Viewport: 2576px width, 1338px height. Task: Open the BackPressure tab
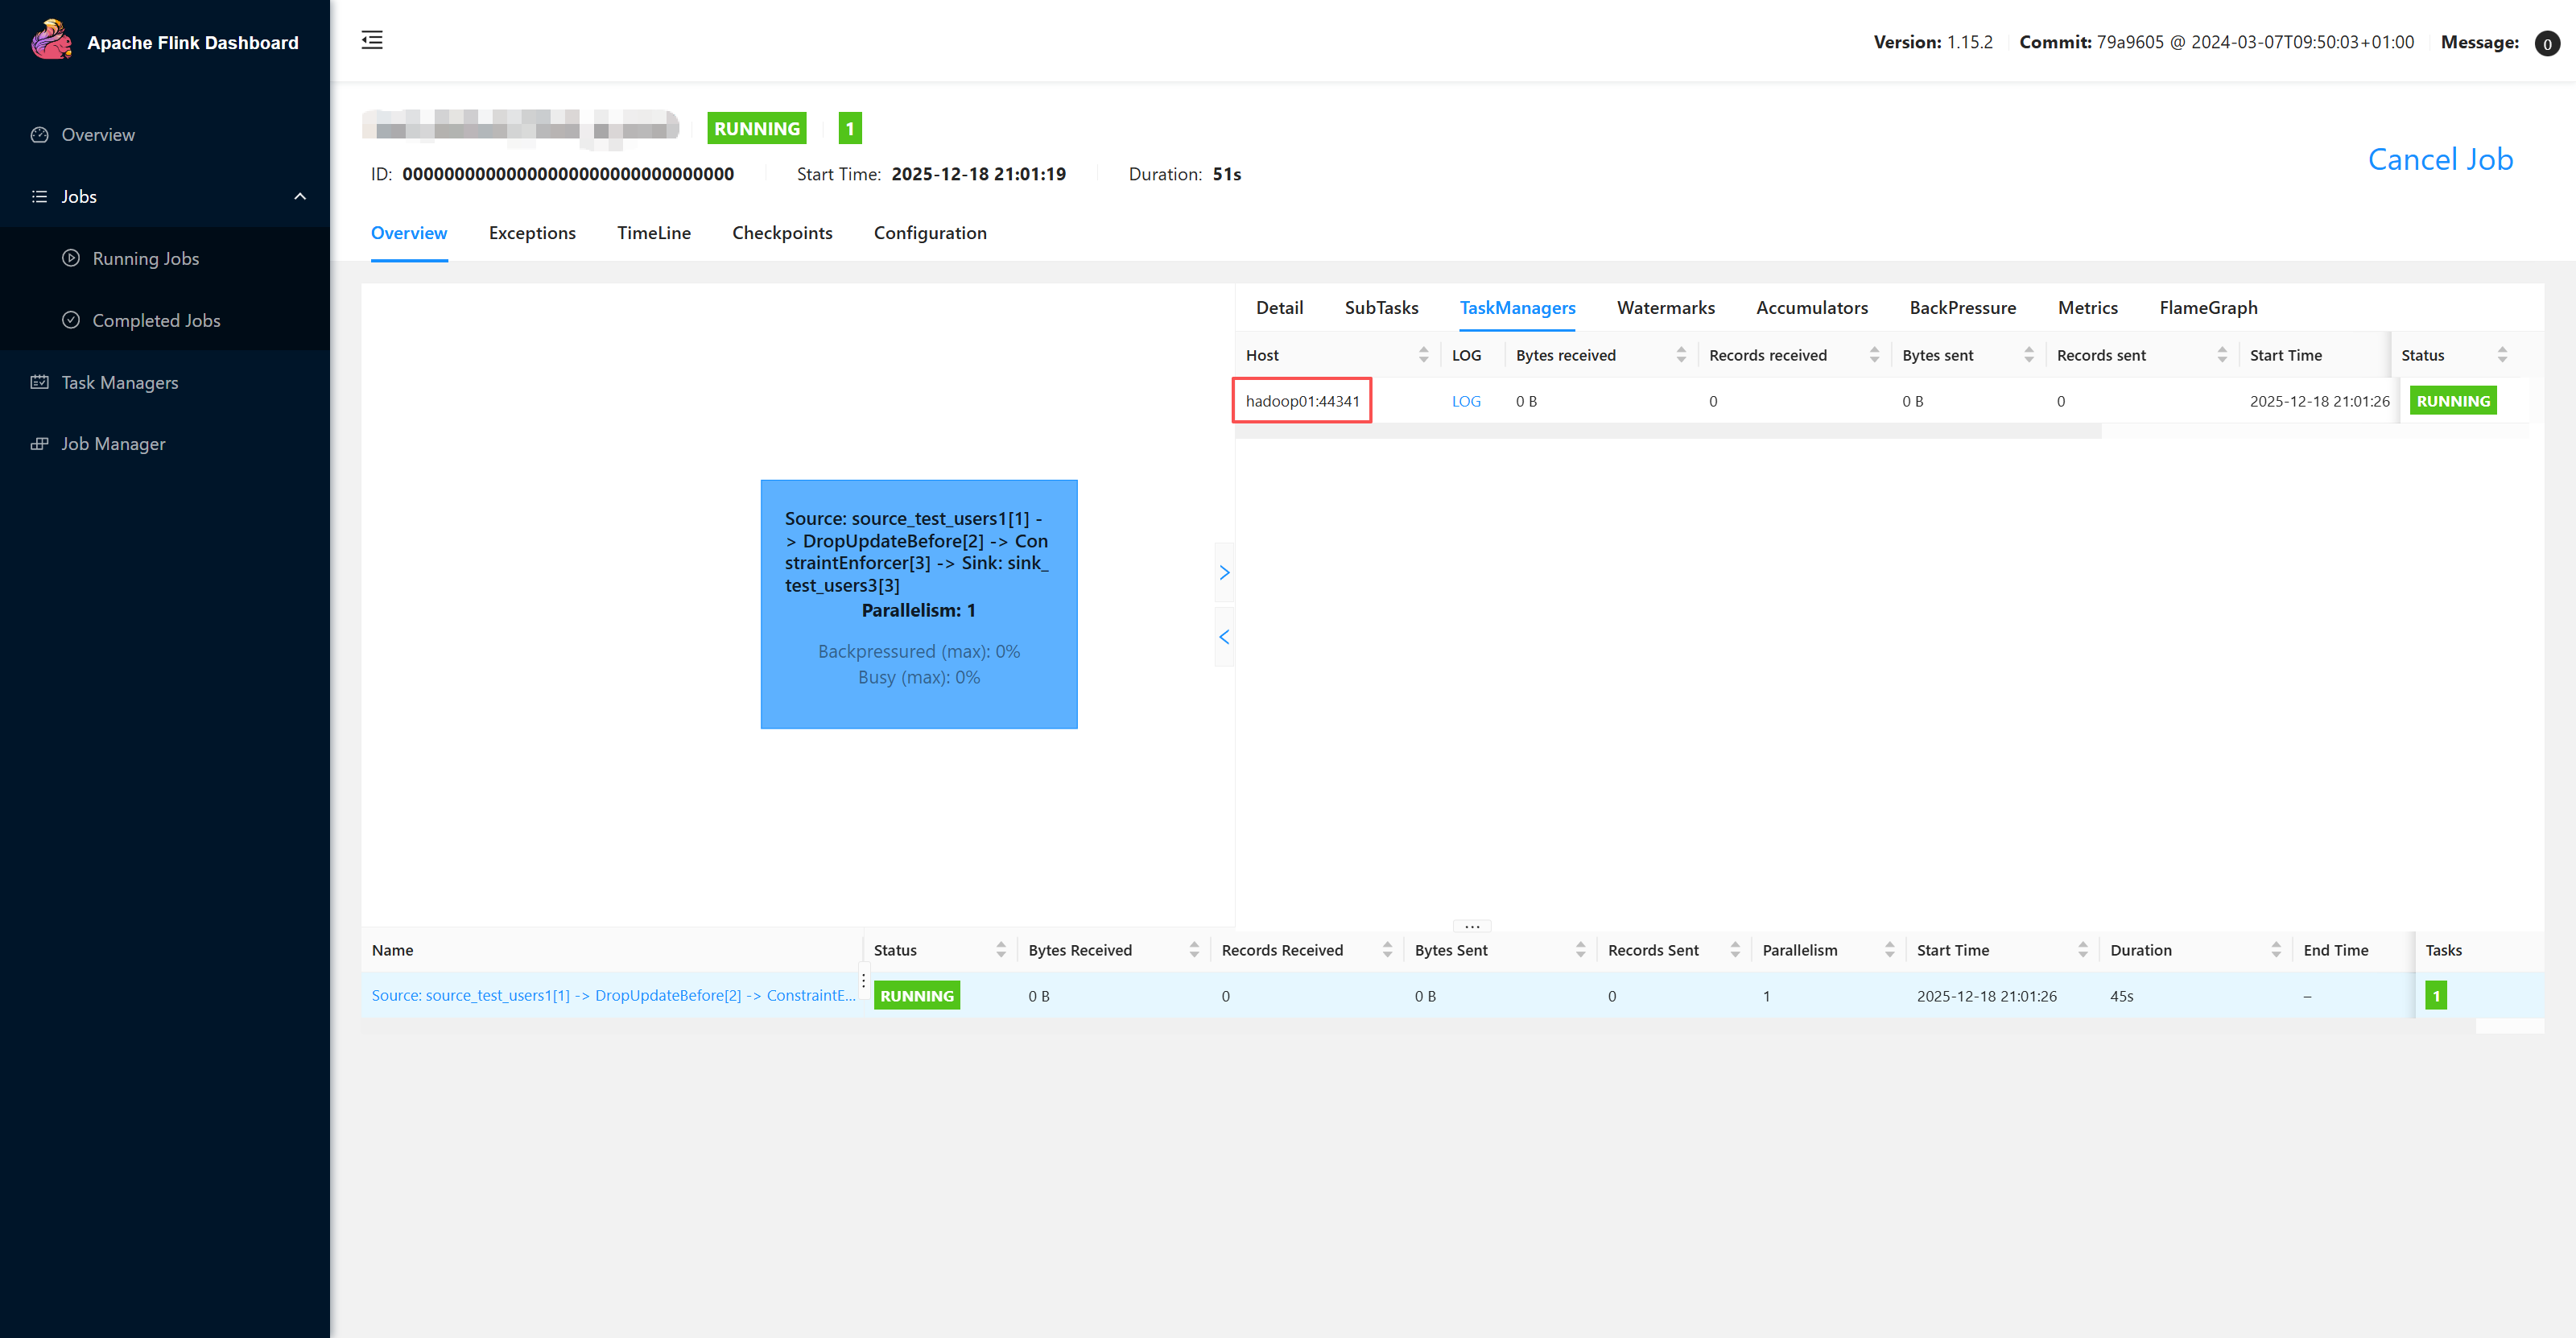point(1962,308)
